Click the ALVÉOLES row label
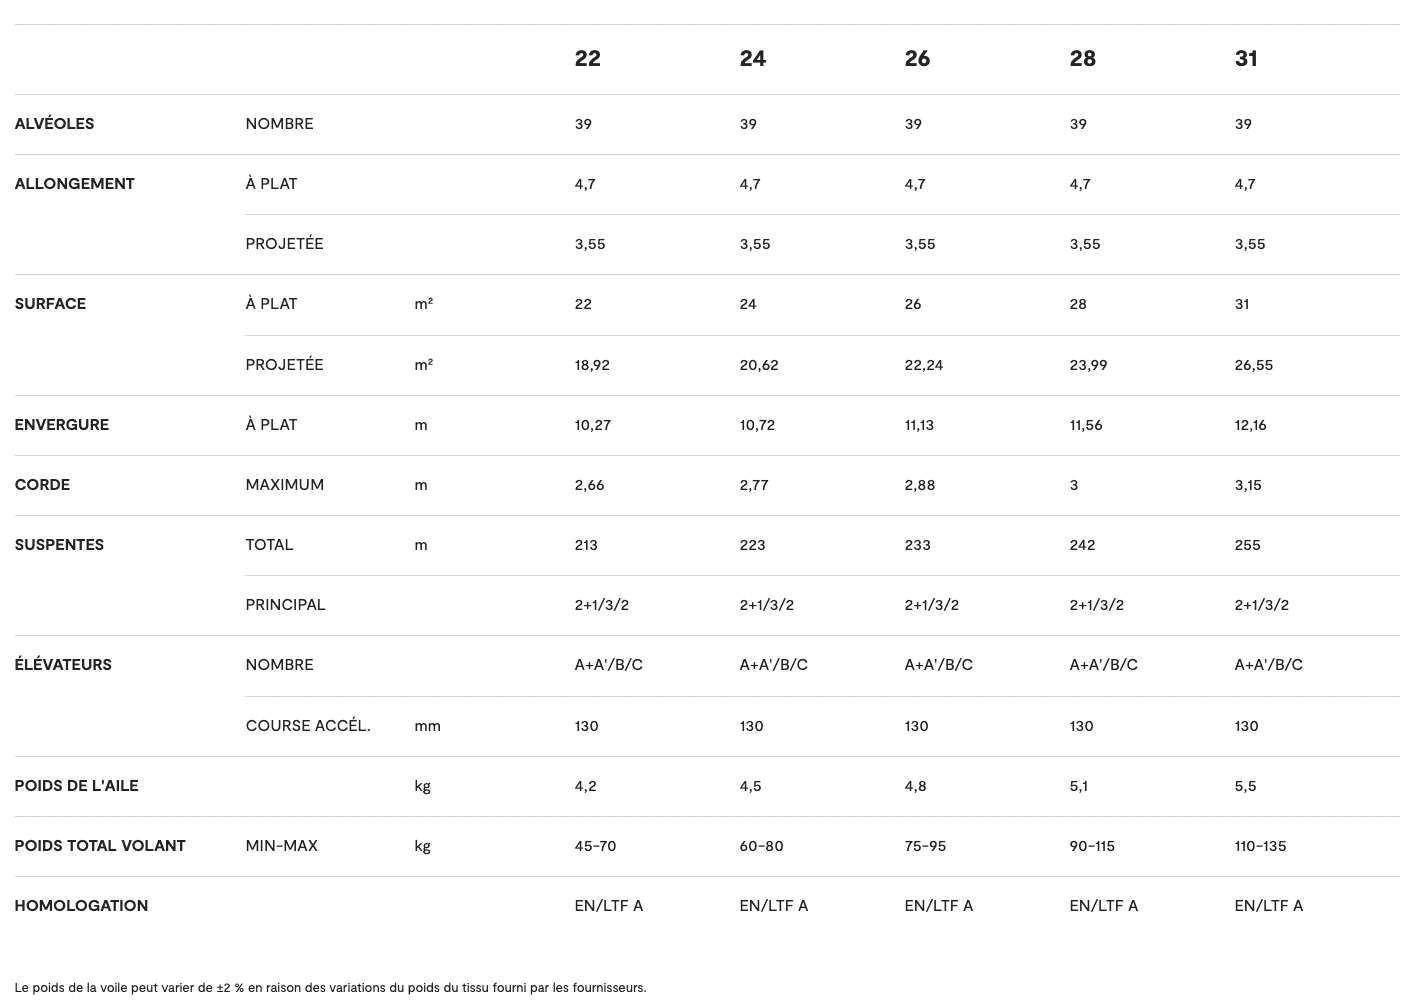Image resolution: width=1416 pixels, height=1008 pixels. [x=54, y=124]
